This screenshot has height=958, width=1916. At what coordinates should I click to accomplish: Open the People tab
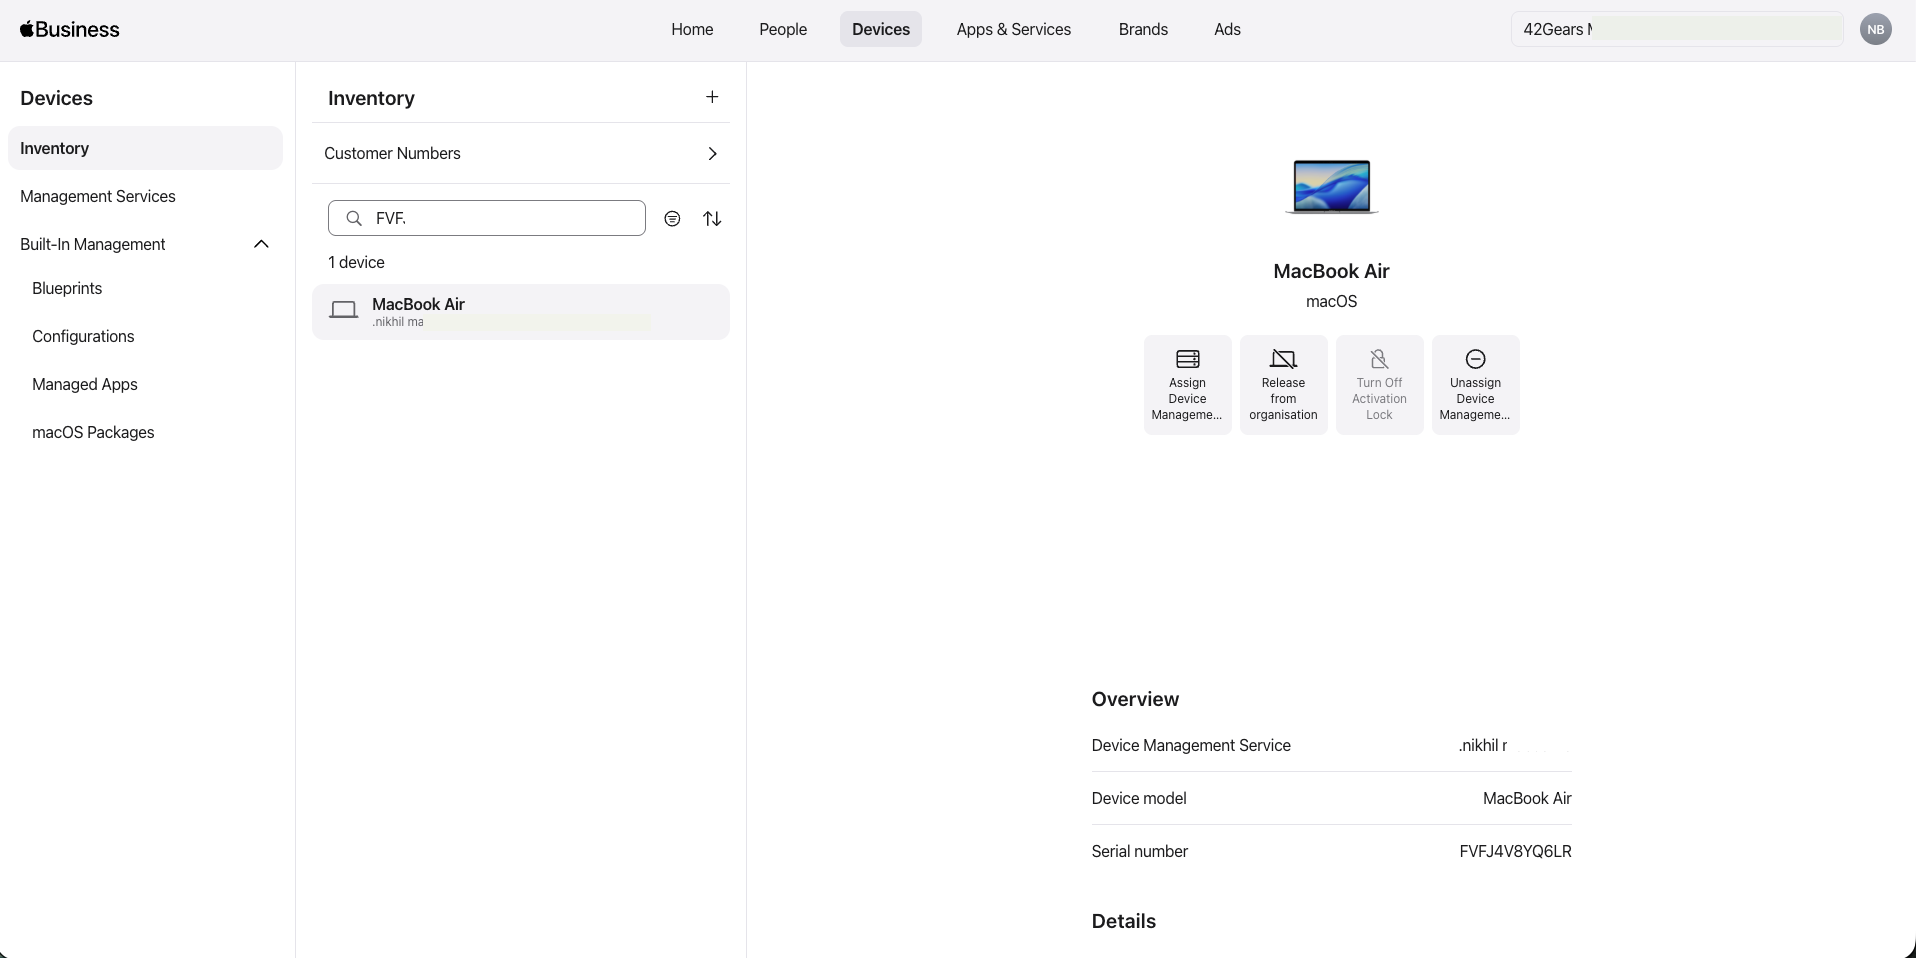(x=783, y=29)
